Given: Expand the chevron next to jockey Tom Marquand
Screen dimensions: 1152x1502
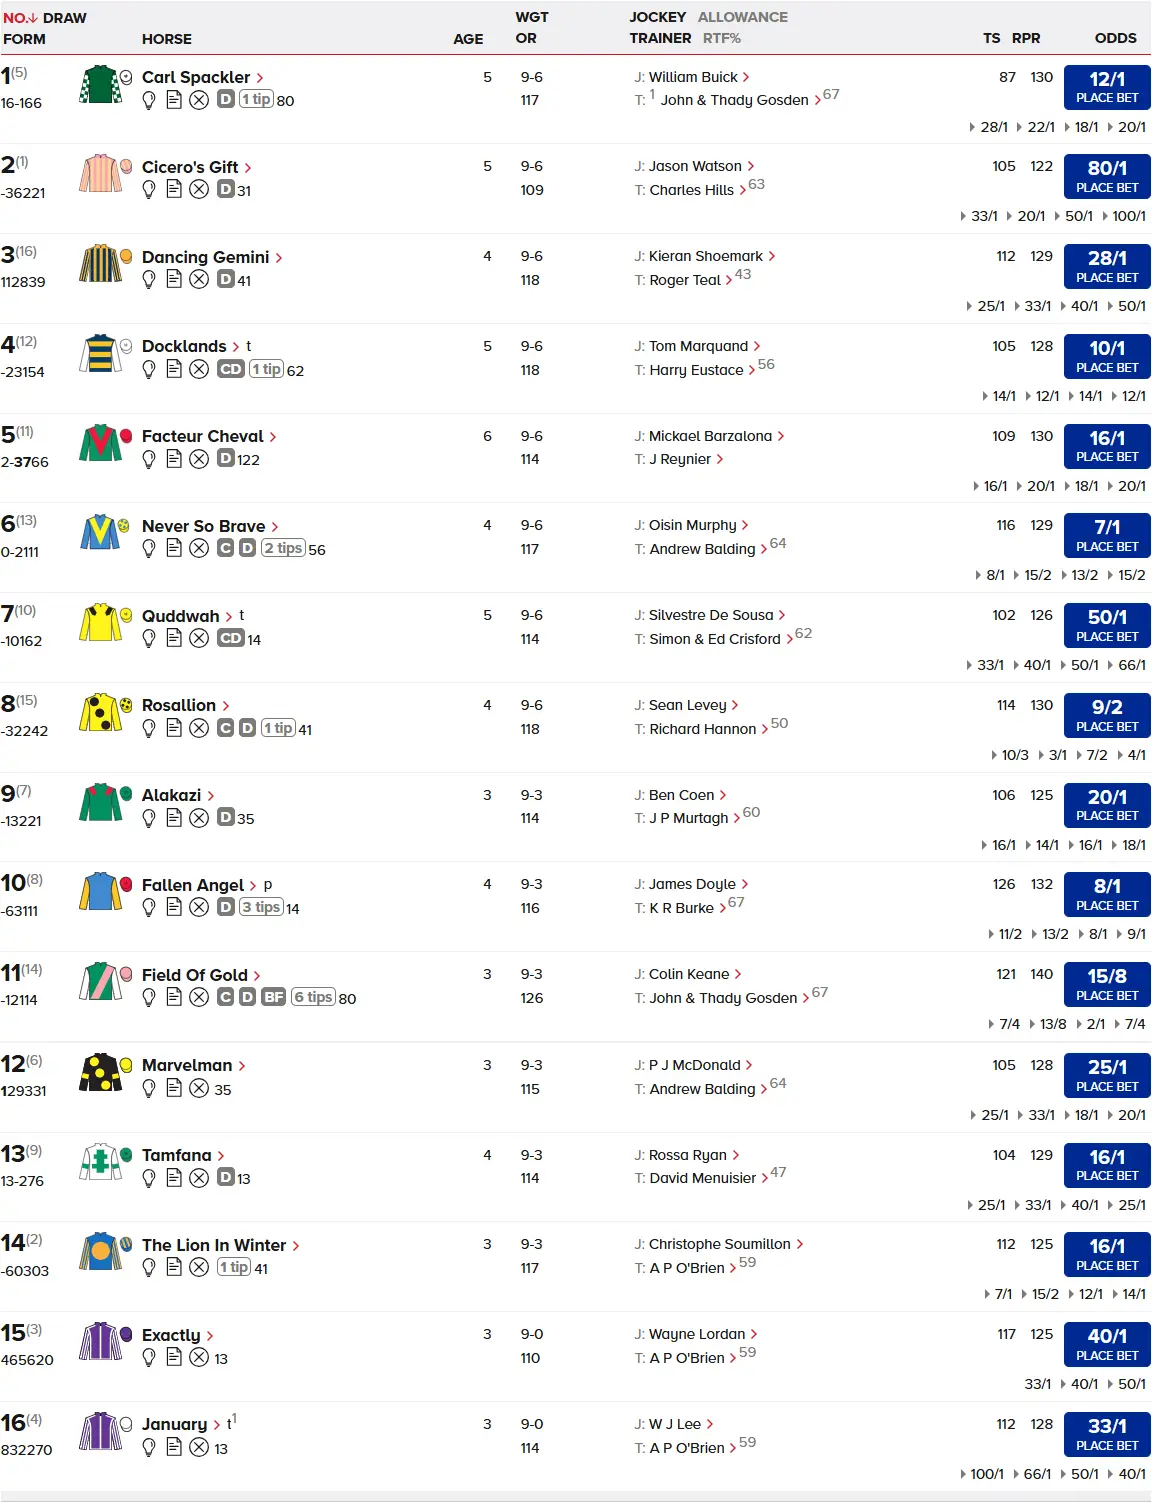Looking at the screenshot, I should click(x=757, y=347).
